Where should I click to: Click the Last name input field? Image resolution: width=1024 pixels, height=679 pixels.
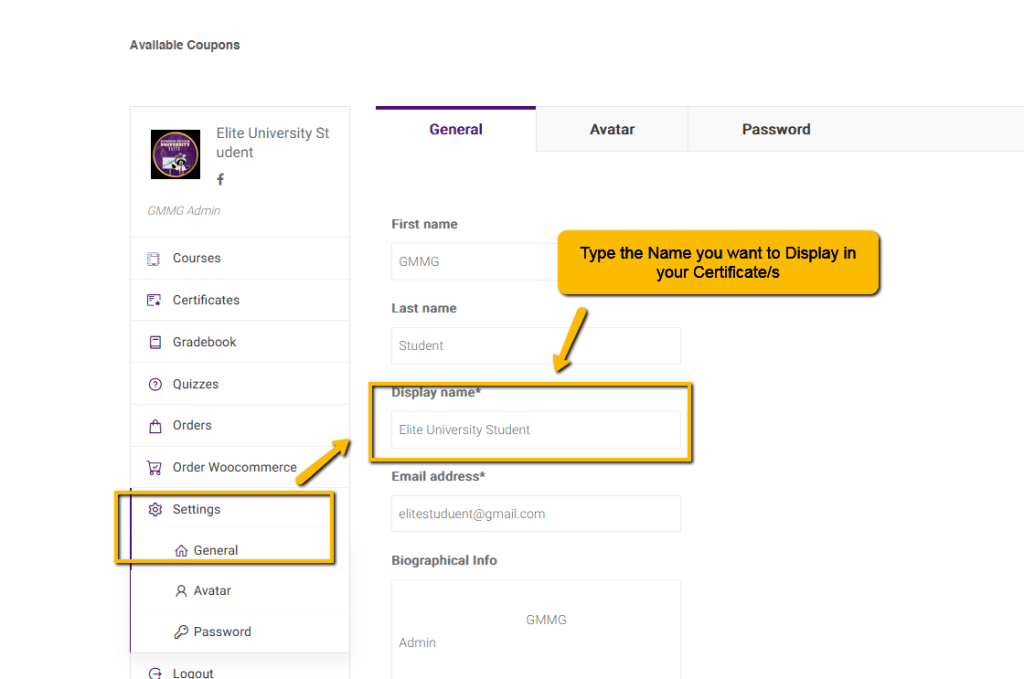click(535, 346)
